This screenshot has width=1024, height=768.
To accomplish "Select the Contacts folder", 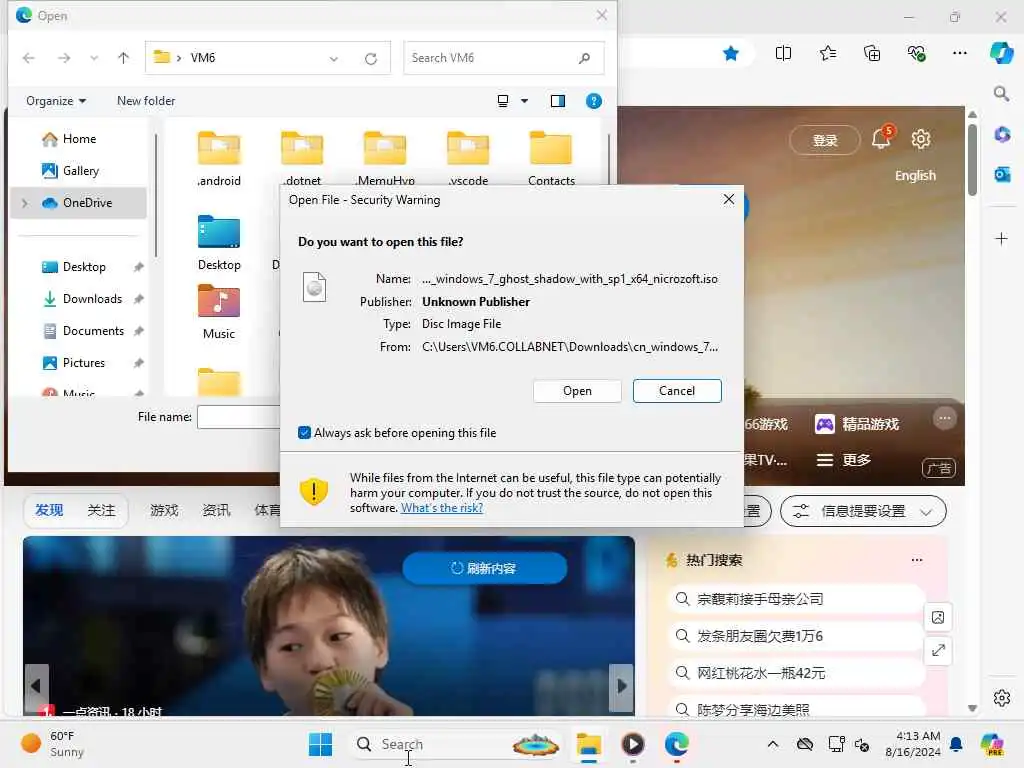I will (x=551, y=159).
